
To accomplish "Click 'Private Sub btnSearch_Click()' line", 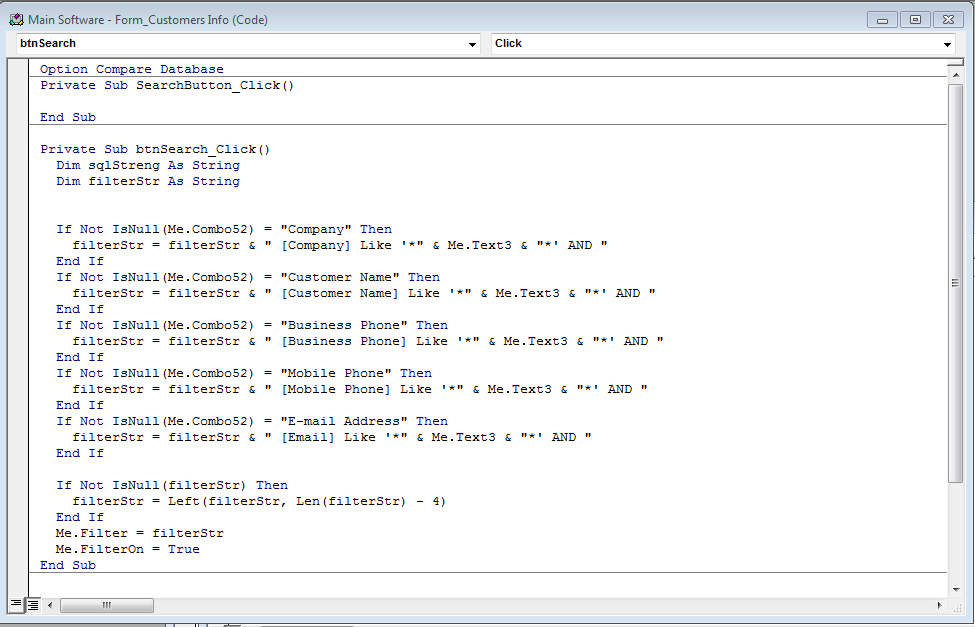I will (155, 149).
